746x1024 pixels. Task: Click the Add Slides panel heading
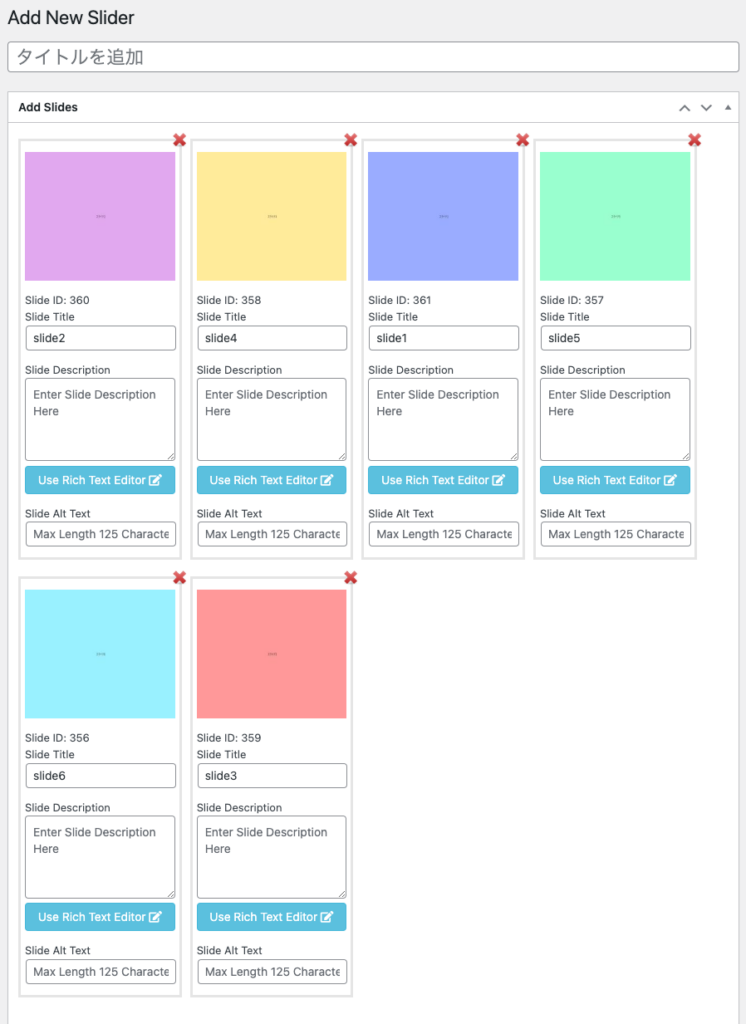48,107
